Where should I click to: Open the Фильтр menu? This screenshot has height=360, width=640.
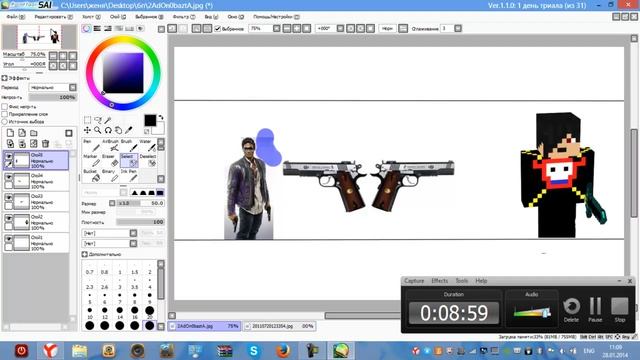click(x=184, y=17)
